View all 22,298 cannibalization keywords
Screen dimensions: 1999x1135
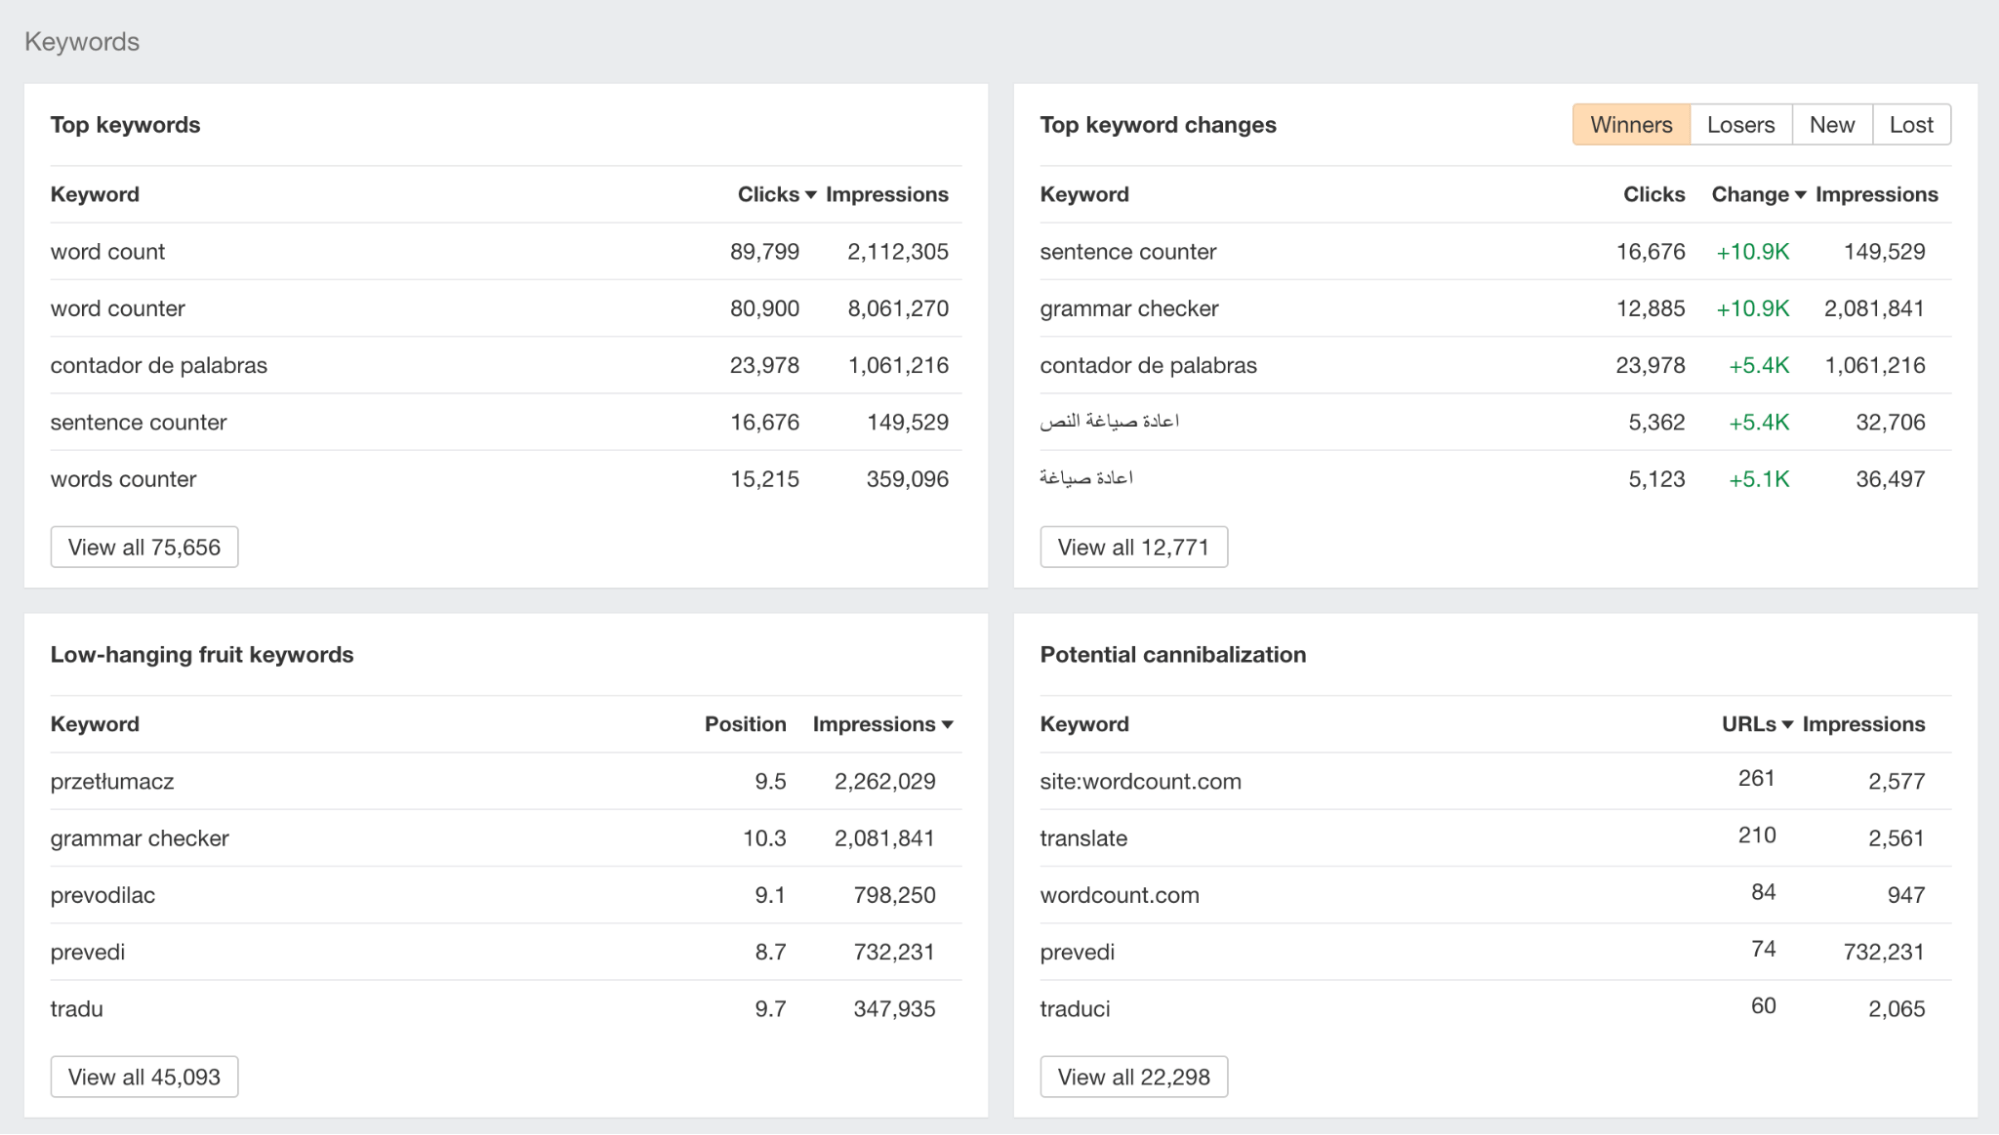click(x=1134, y=1076)
